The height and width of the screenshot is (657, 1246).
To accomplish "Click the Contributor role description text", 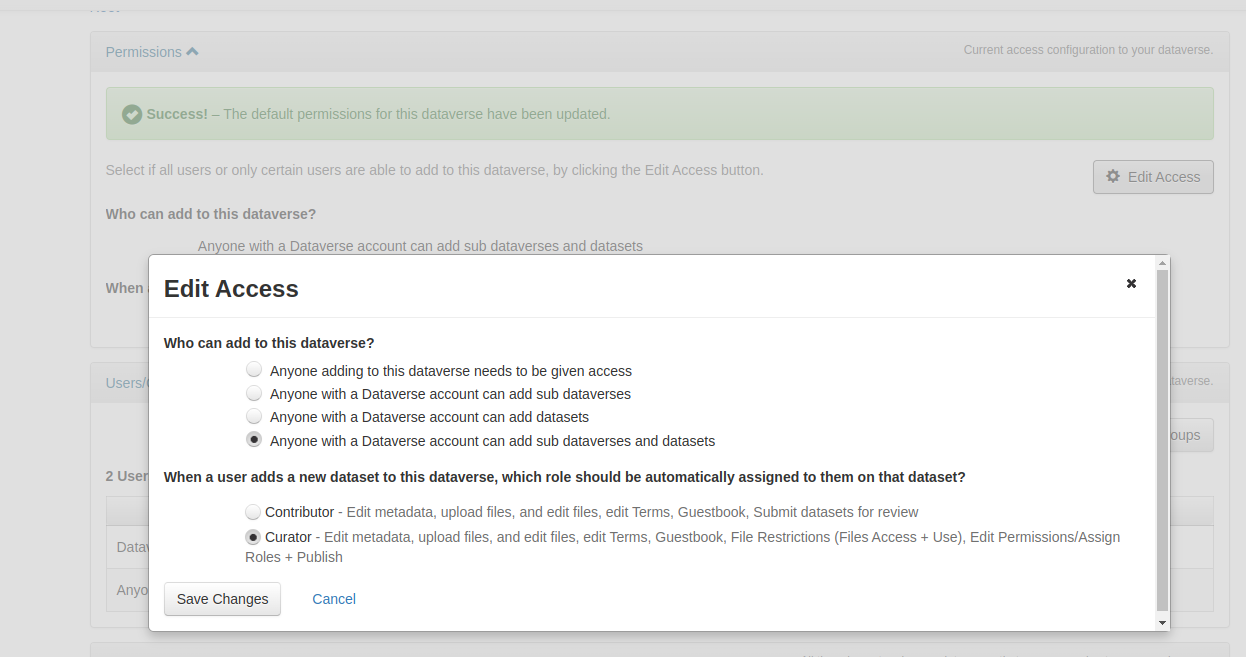I will (632, 512).
